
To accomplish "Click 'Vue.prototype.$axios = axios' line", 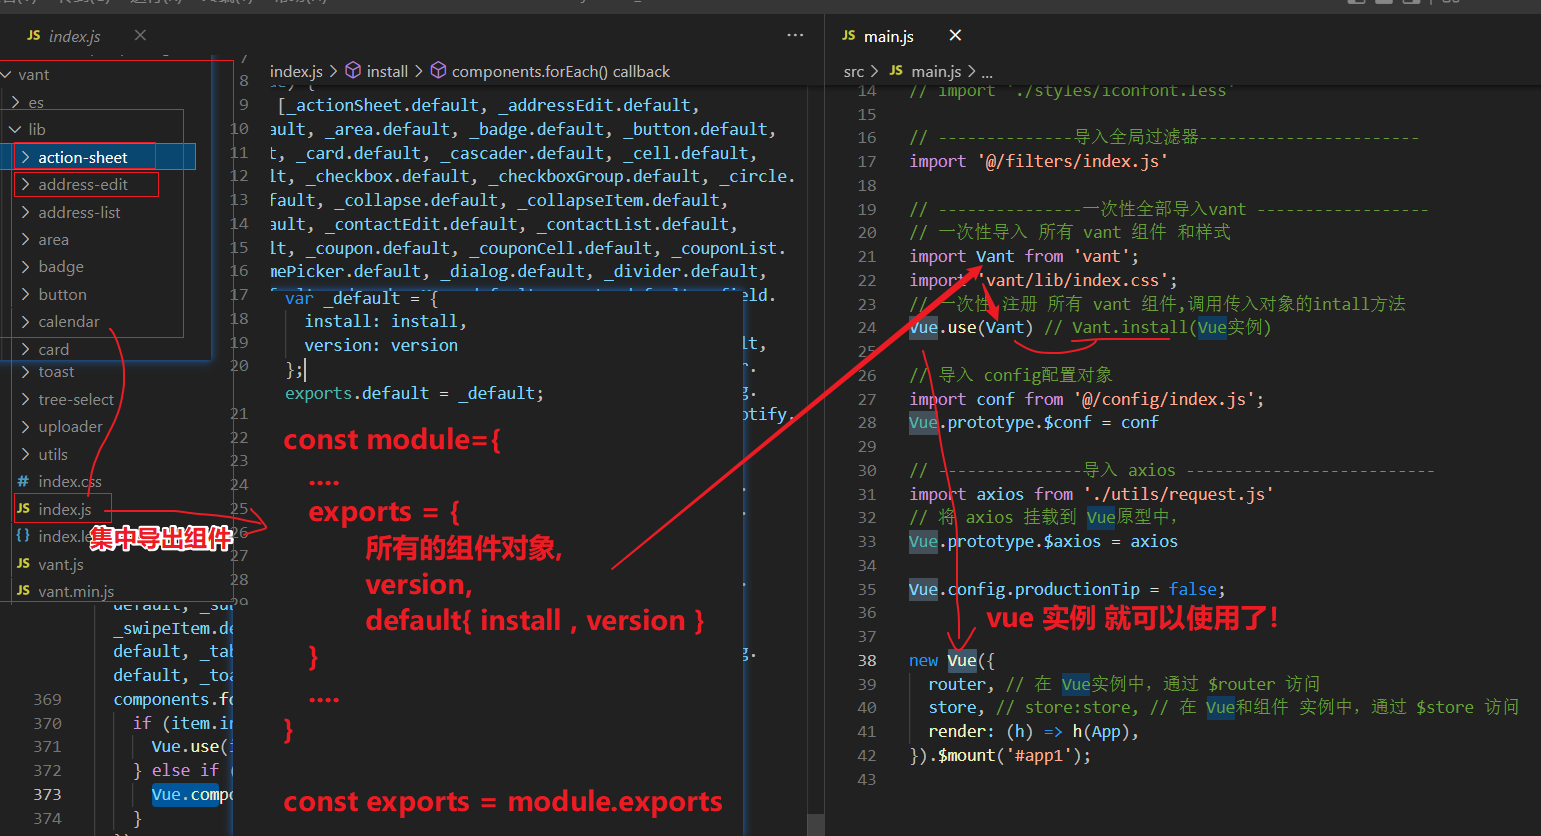I will tap(1043, 541).
